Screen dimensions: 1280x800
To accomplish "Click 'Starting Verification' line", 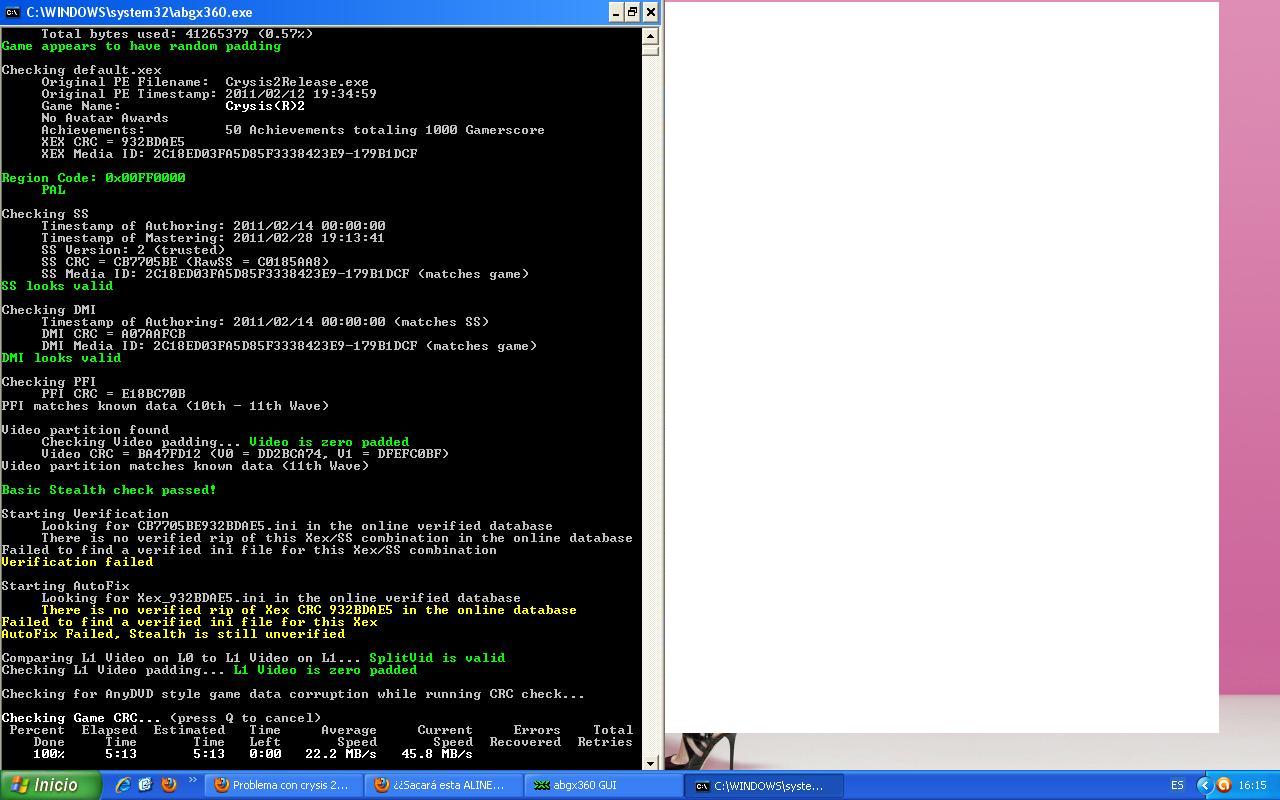I will pyautogui.click(x=85, y=514).
